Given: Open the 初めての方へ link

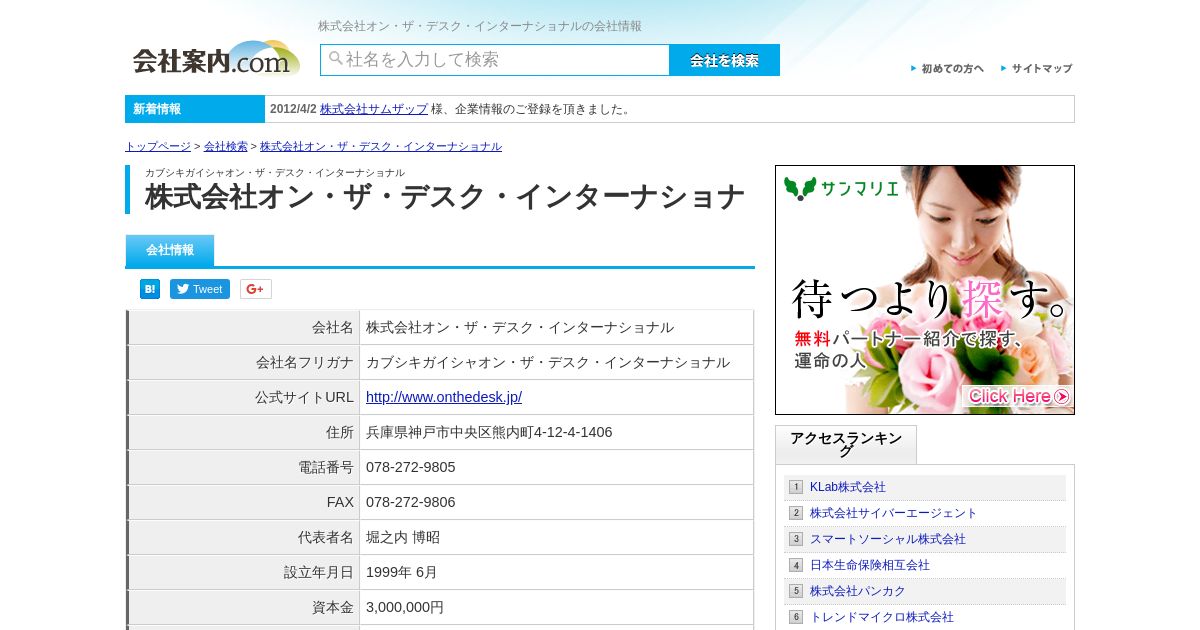Looking at the screenshot, I should click(x=947, y=69).
